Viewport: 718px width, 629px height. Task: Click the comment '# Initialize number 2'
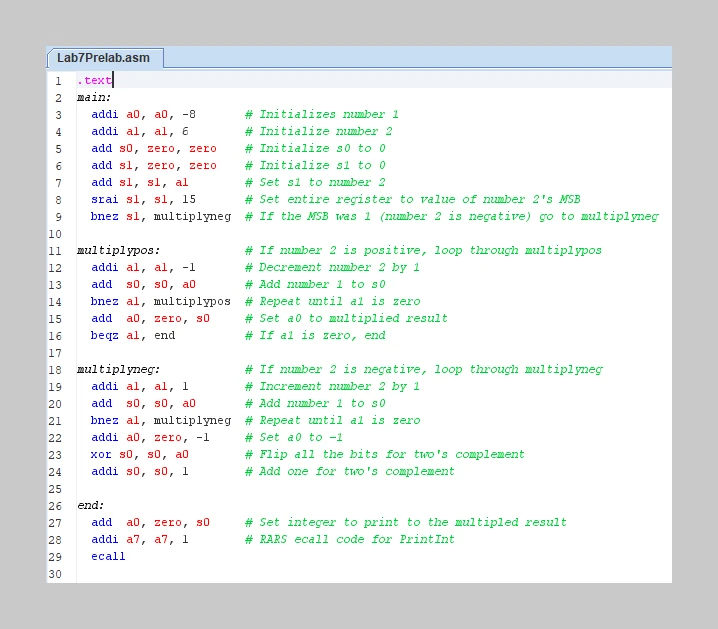click(318, 131)
